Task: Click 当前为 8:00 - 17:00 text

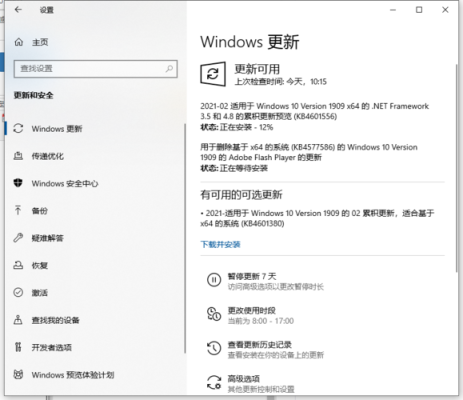Action: 261,321
